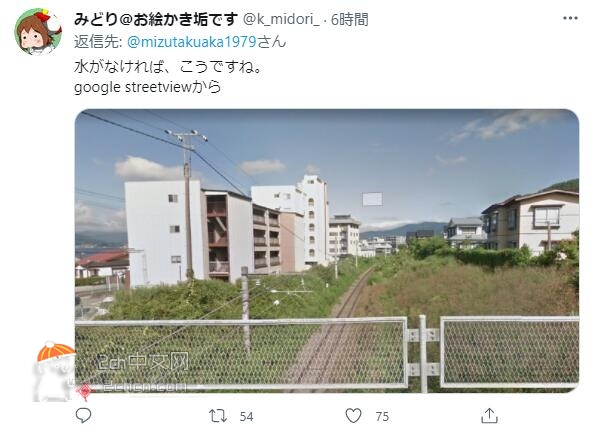The width and height of the screenshot is (595, 432).
Task: Retweet this post via arrows icon
Action: (x=218, y=416)
